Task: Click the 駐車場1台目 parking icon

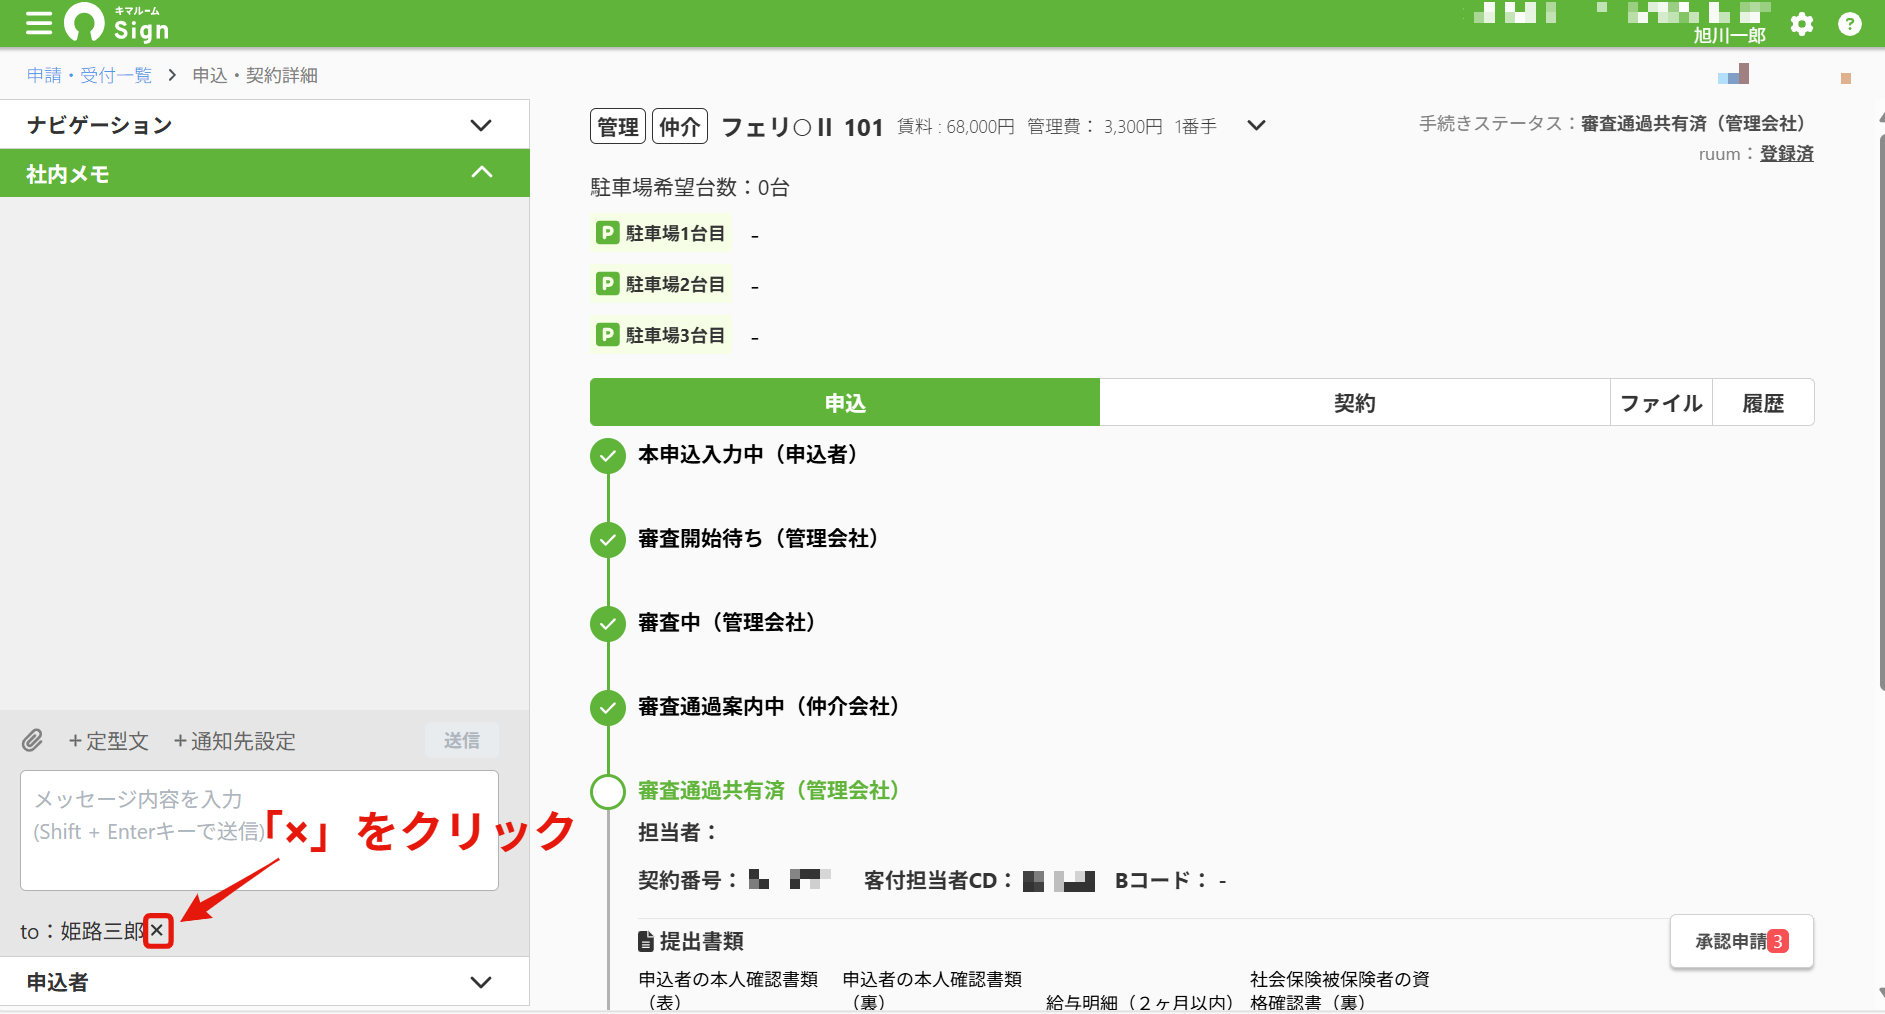Action: pos(607,233)
